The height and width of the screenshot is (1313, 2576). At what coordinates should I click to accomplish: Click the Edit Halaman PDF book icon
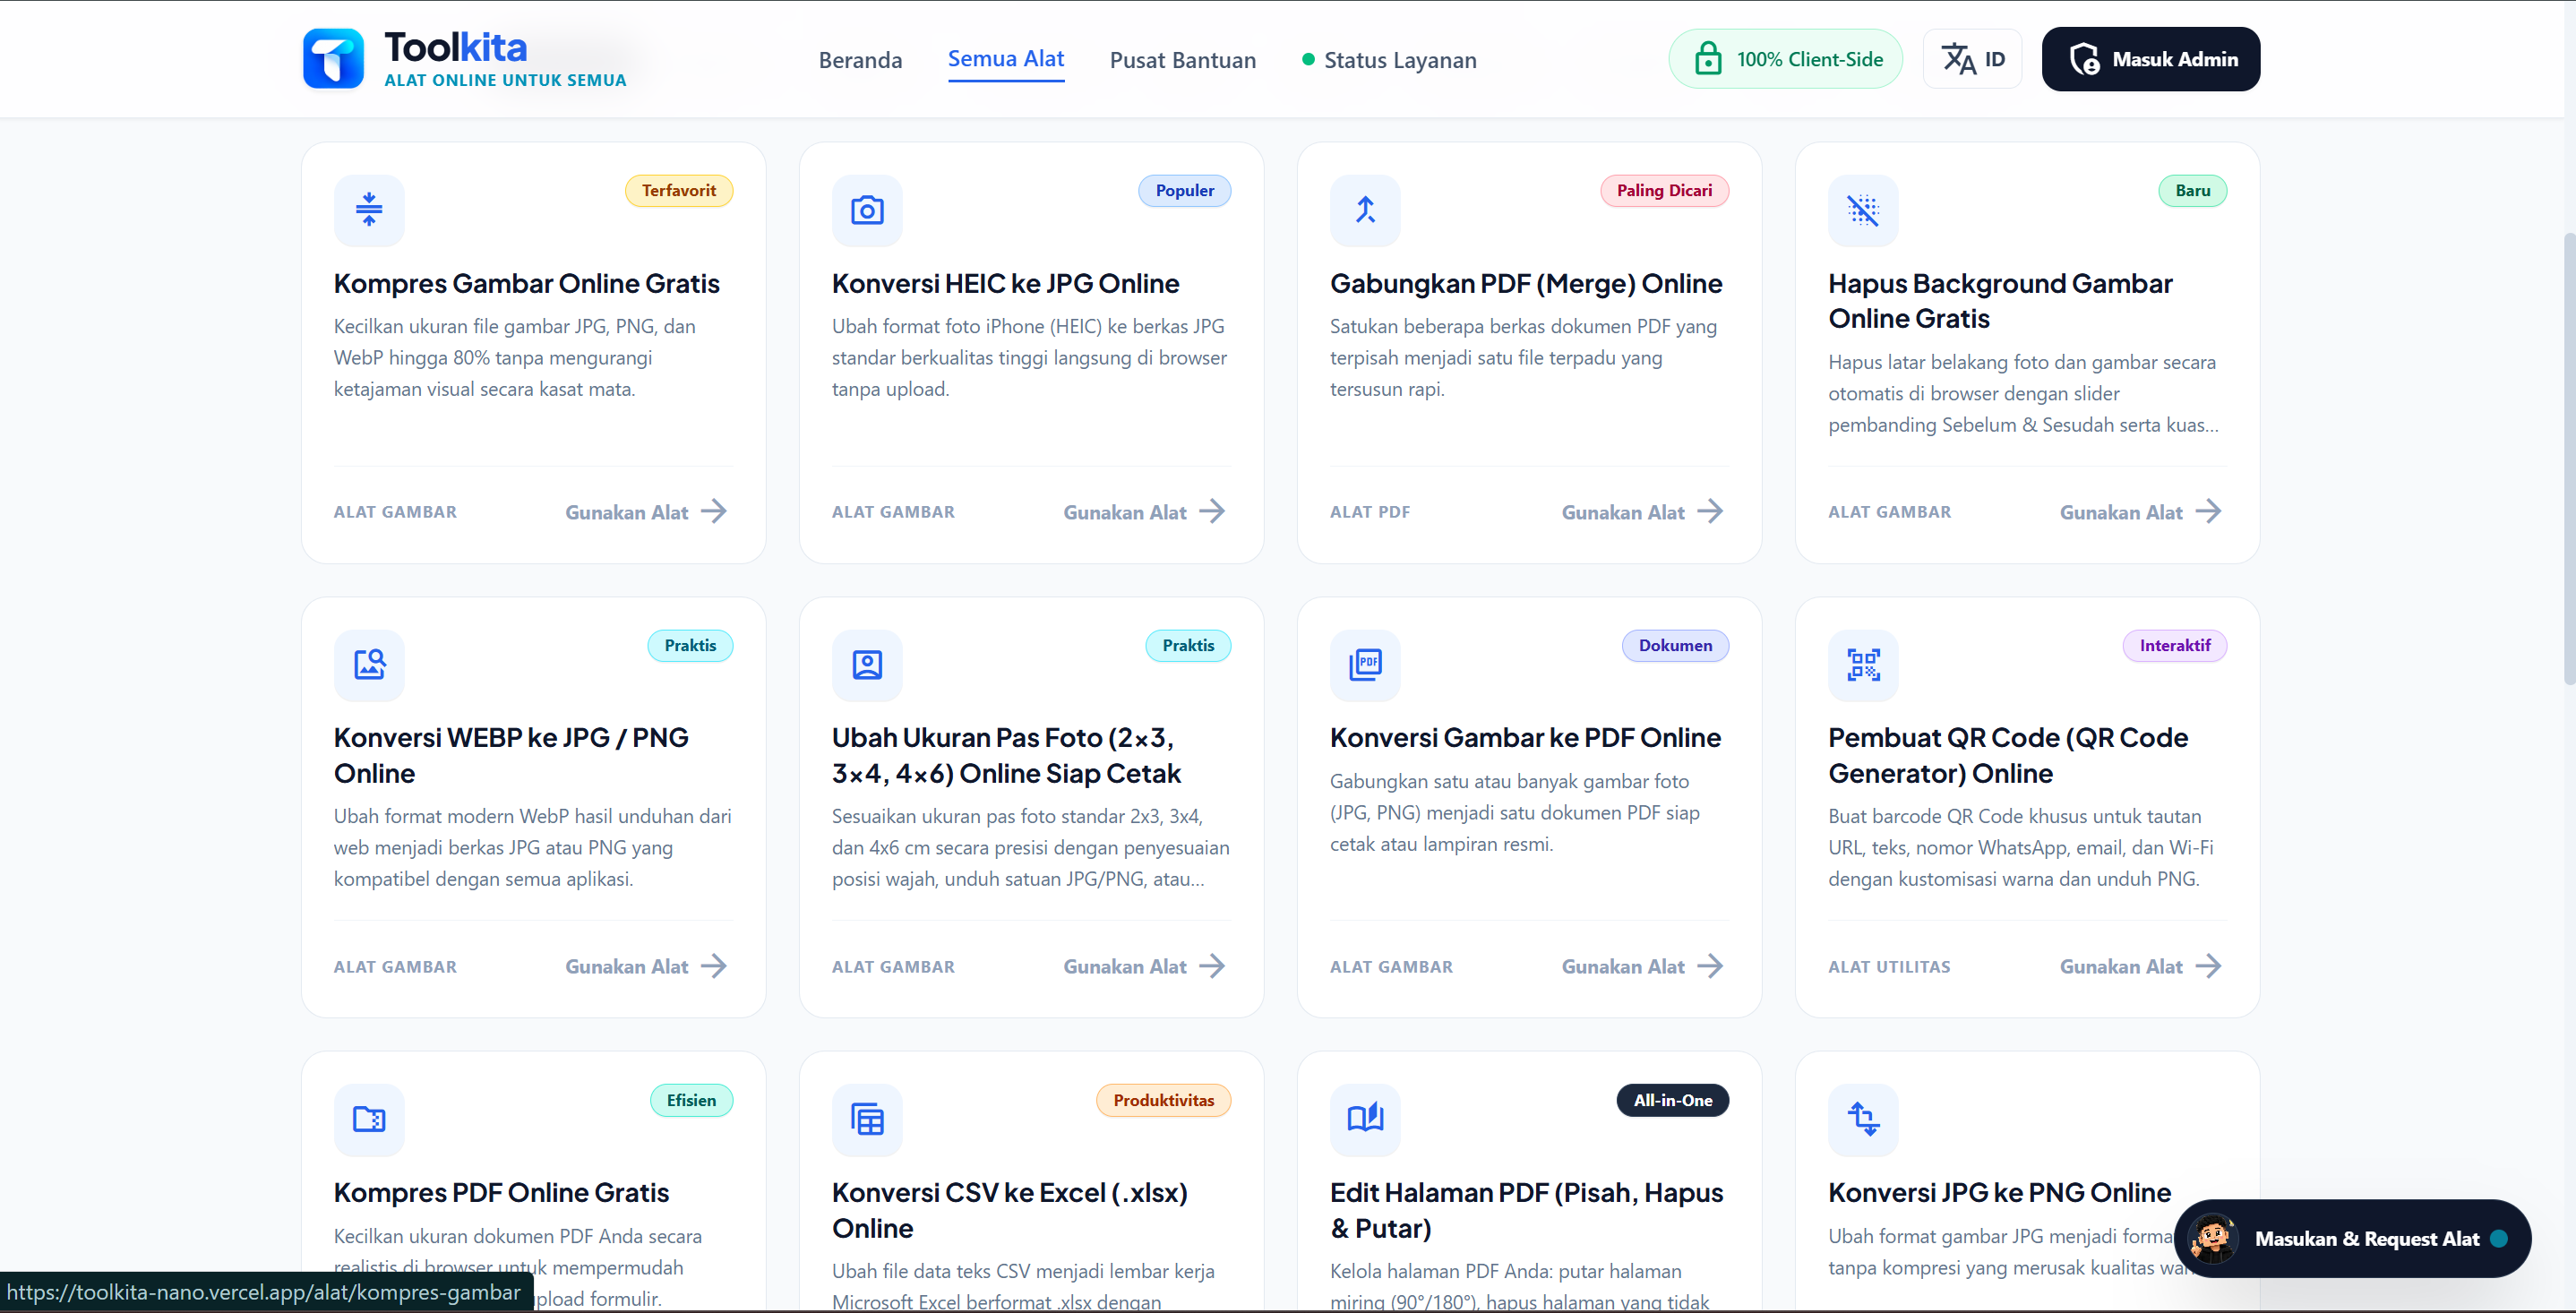tap(1365, 1119)
